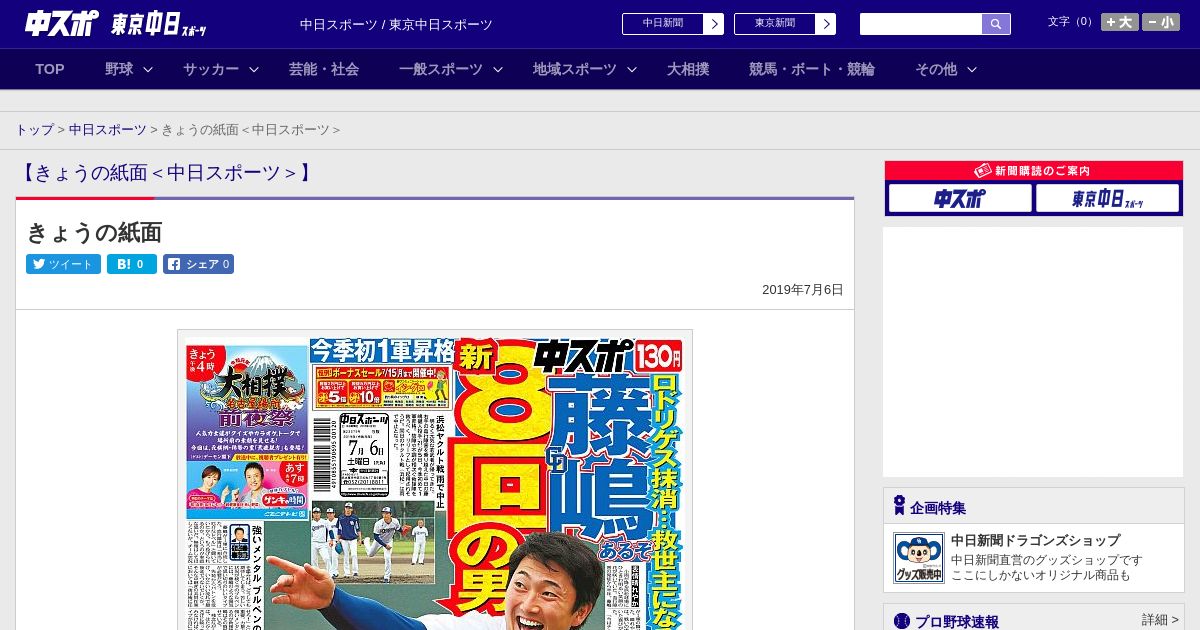Click プロ野球速報 baseball icon
Viewport: 1200px width, 630px height.
pos(902,621)
